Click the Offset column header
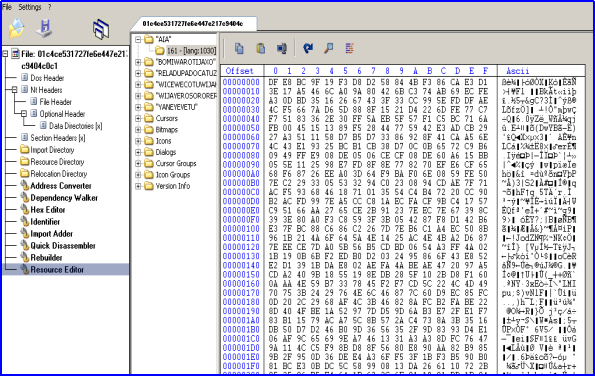The width and height of the screenshot is (595, 377). pyautogui.click(x=241, y=71)
